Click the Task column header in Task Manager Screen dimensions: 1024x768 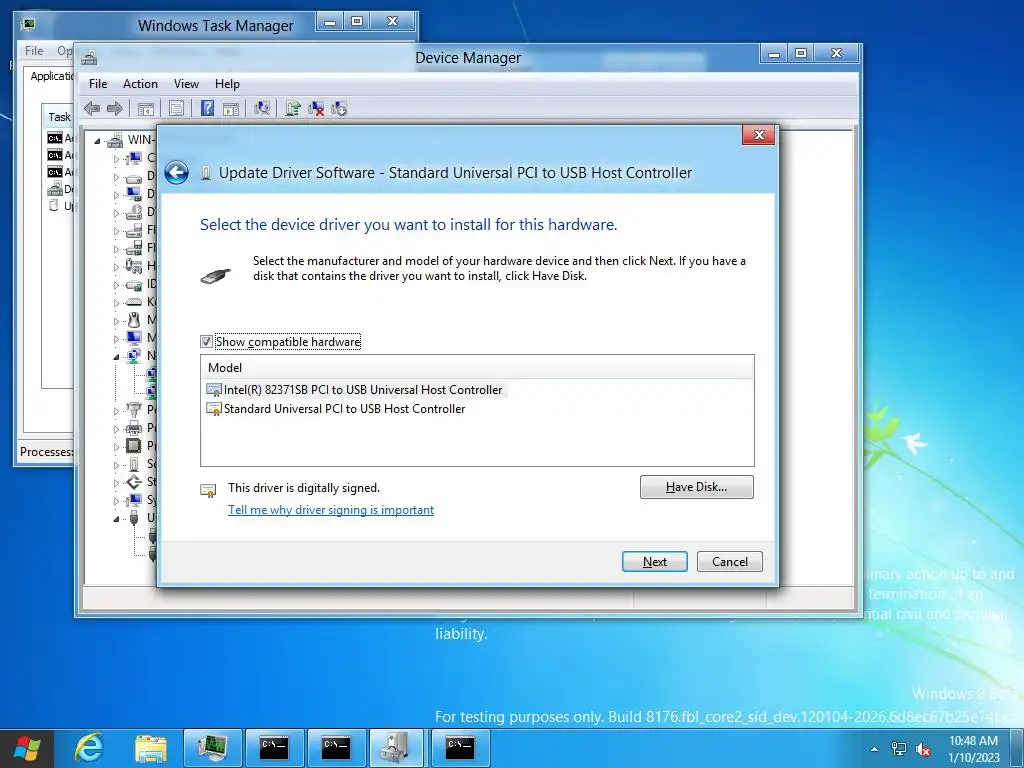pyautogui.click(x=59, y=117)
